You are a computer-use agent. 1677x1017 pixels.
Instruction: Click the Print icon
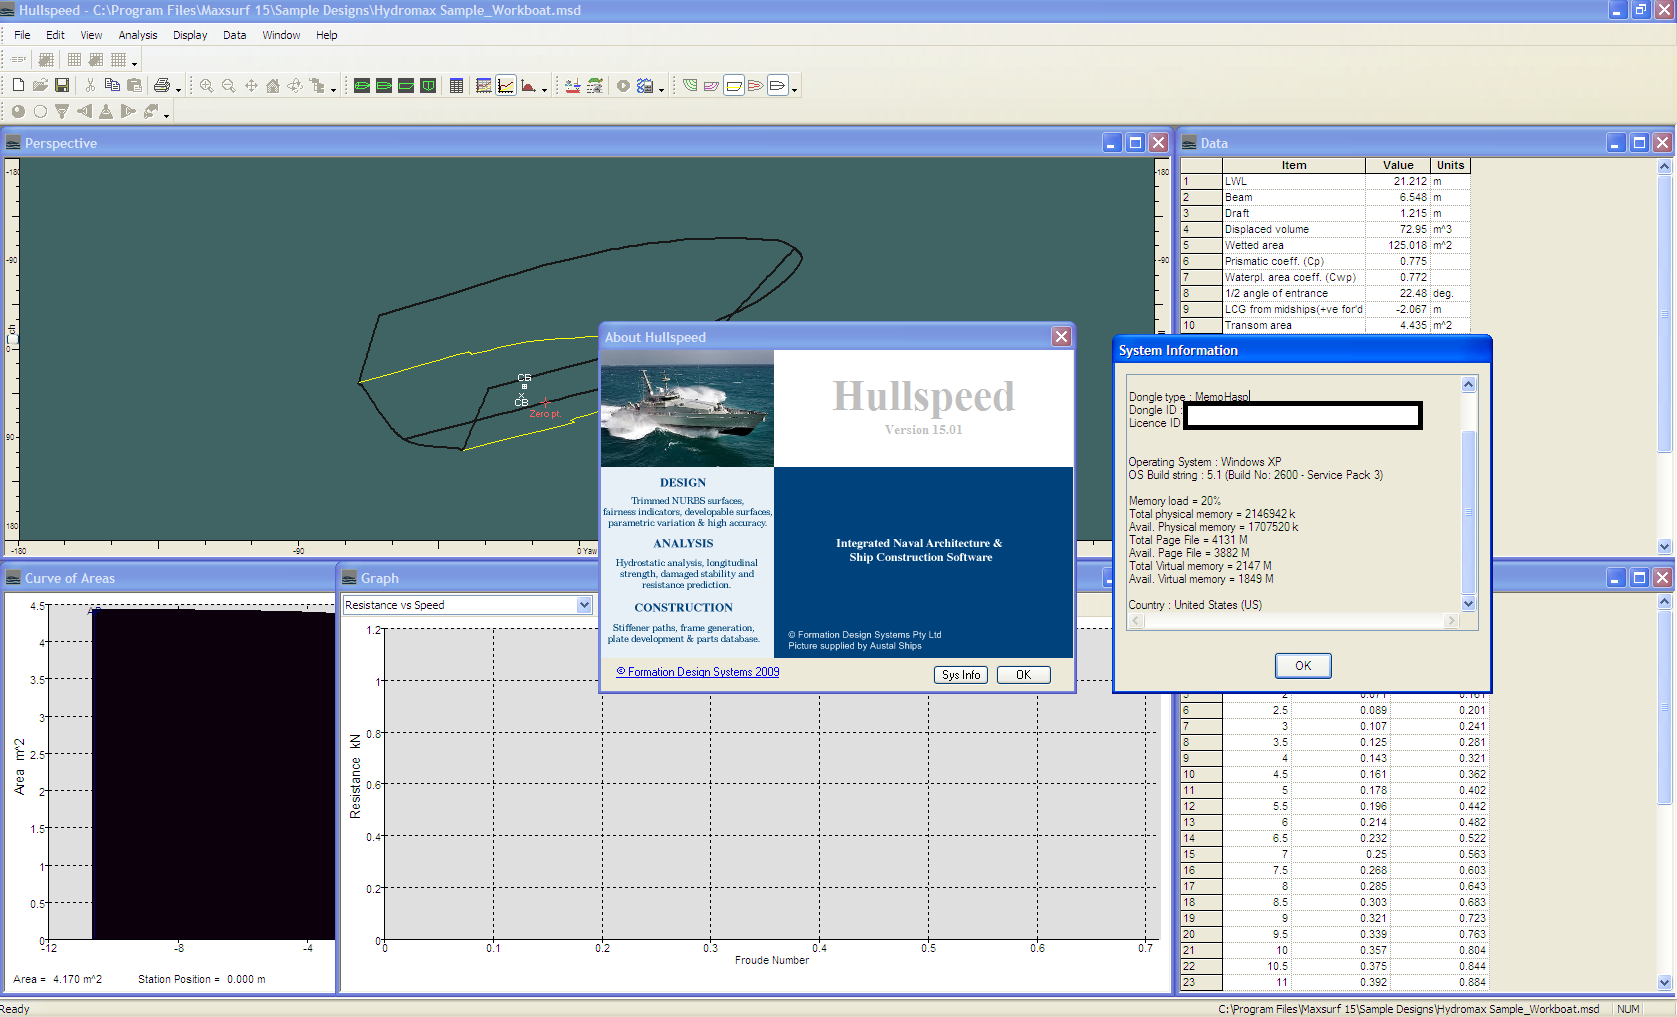point(162,86)
